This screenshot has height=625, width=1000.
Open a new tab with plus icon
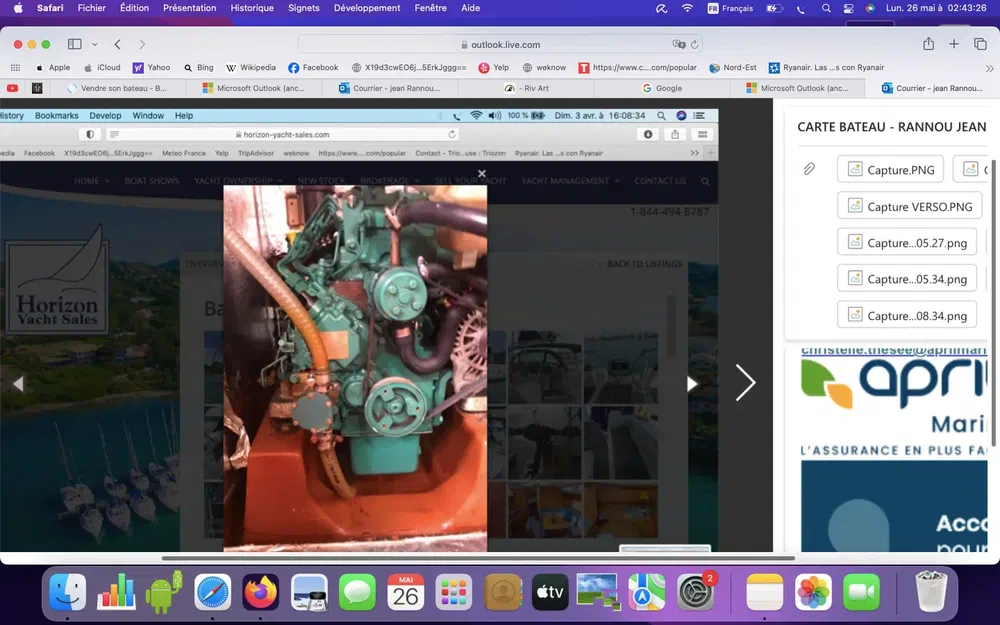point(954,44)
